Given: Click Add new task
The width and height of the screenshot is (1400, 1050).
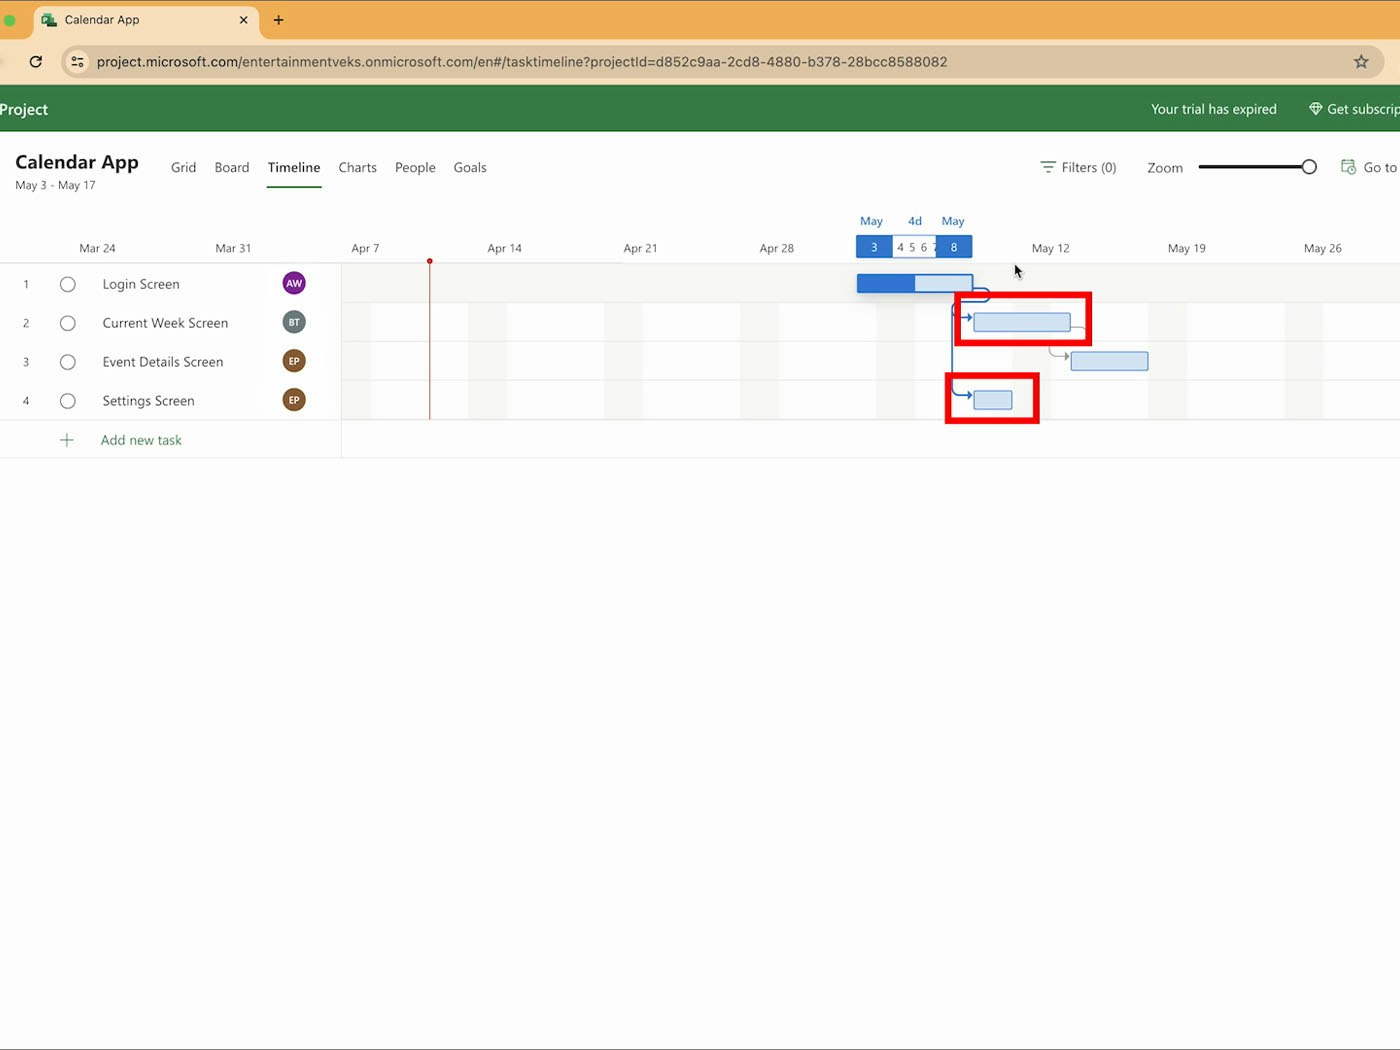Looking at the screenshot, I should click(141, 440).
